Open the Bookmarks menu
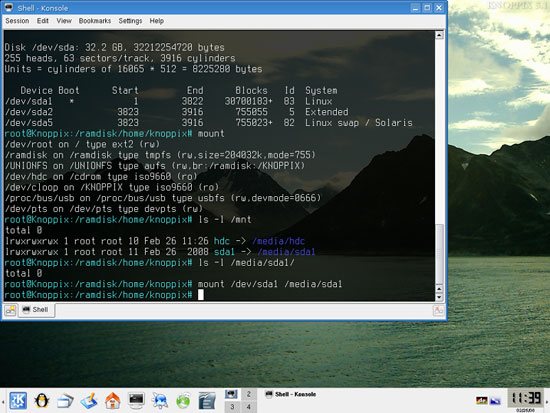 tap(95, 21)
